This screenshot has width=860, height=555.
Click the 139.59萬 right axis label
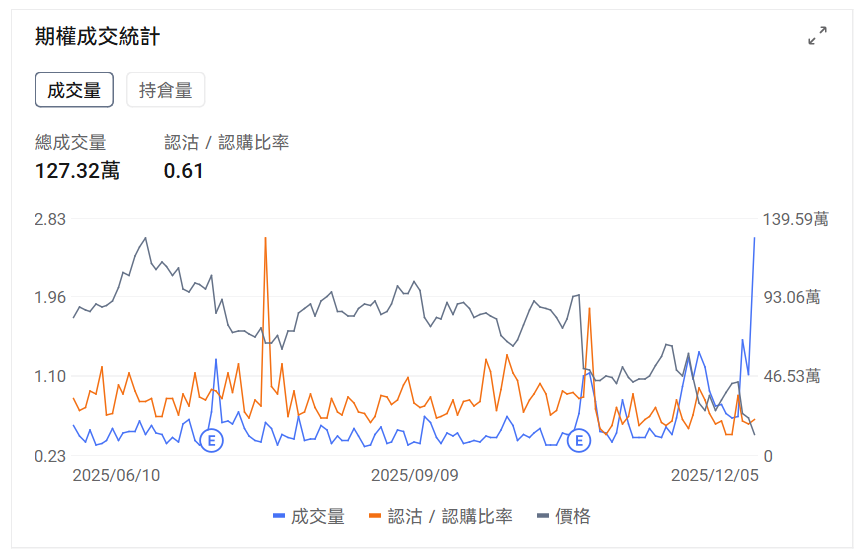(x=794, y=219)
